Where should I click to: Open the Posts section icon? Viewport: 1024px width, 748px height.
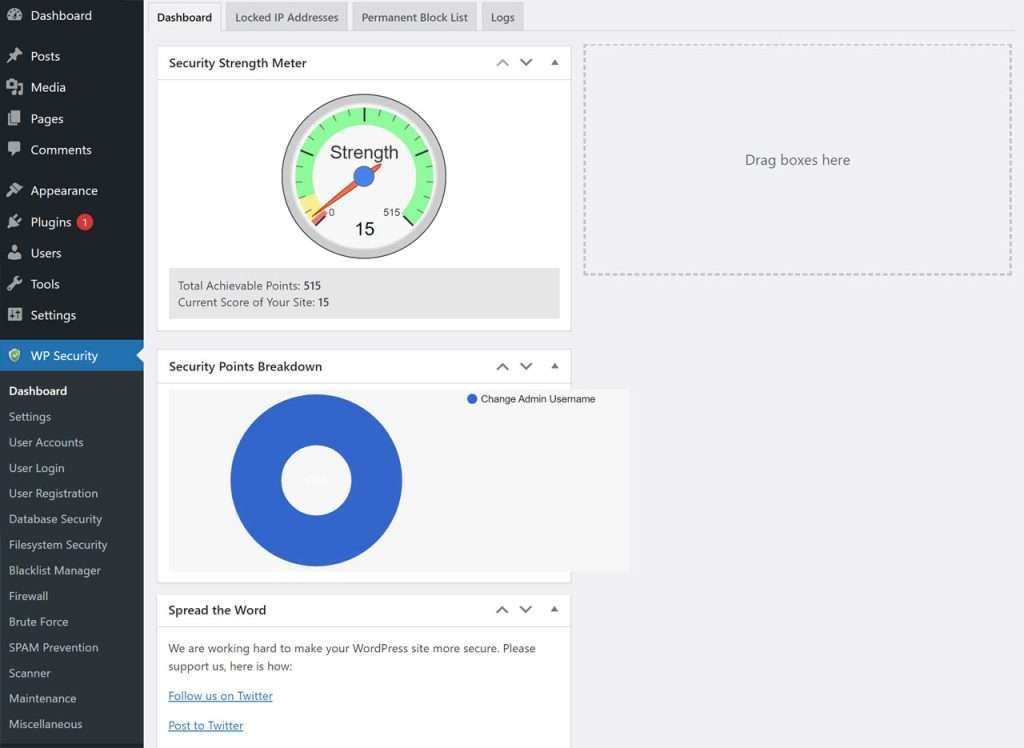13,56
